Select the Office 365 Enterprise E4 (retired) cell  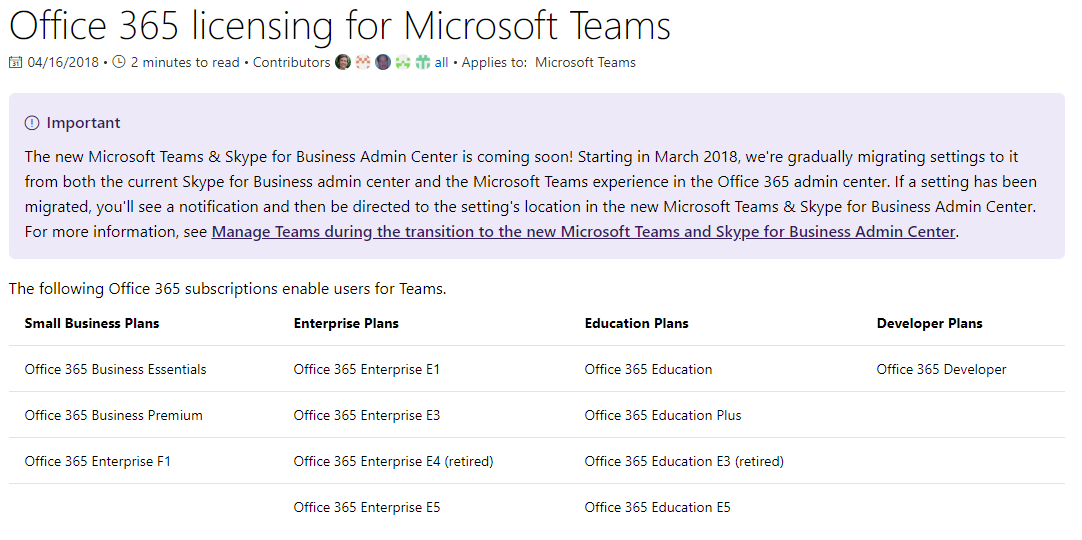[393, 461]
